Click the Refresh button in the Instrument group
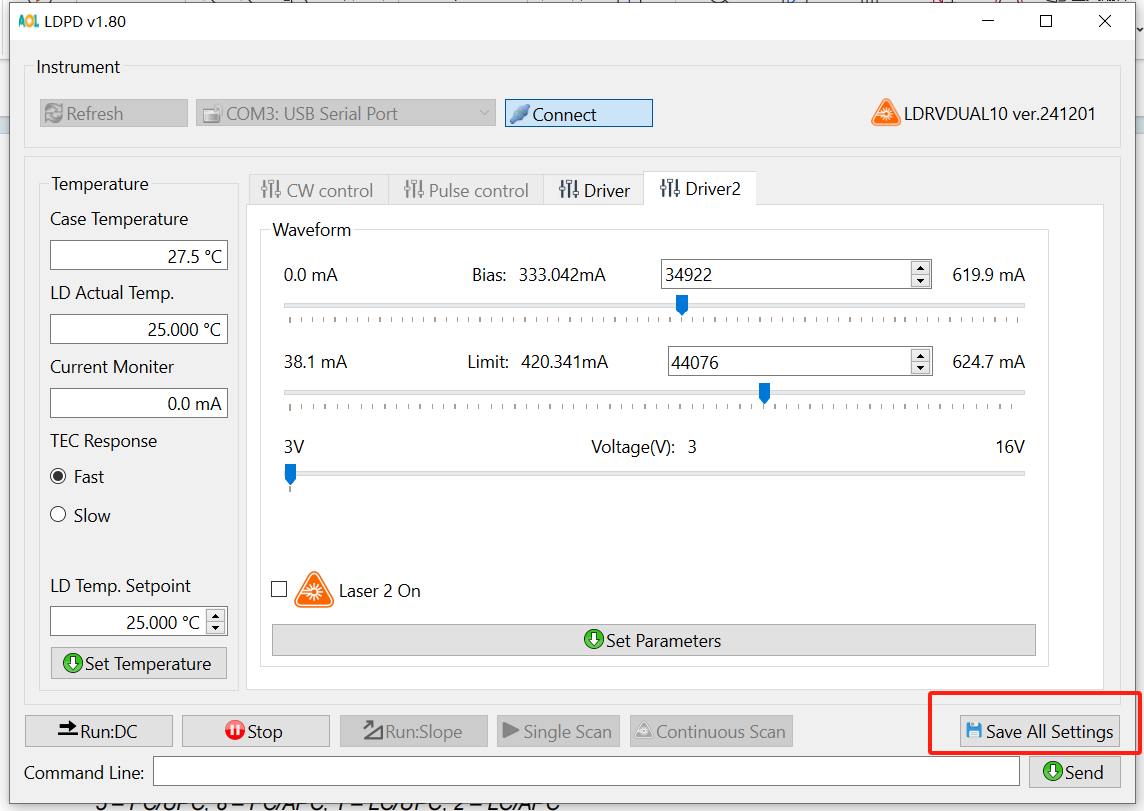This screenshot has width=1144, height=811. click(x=114, y=114)
